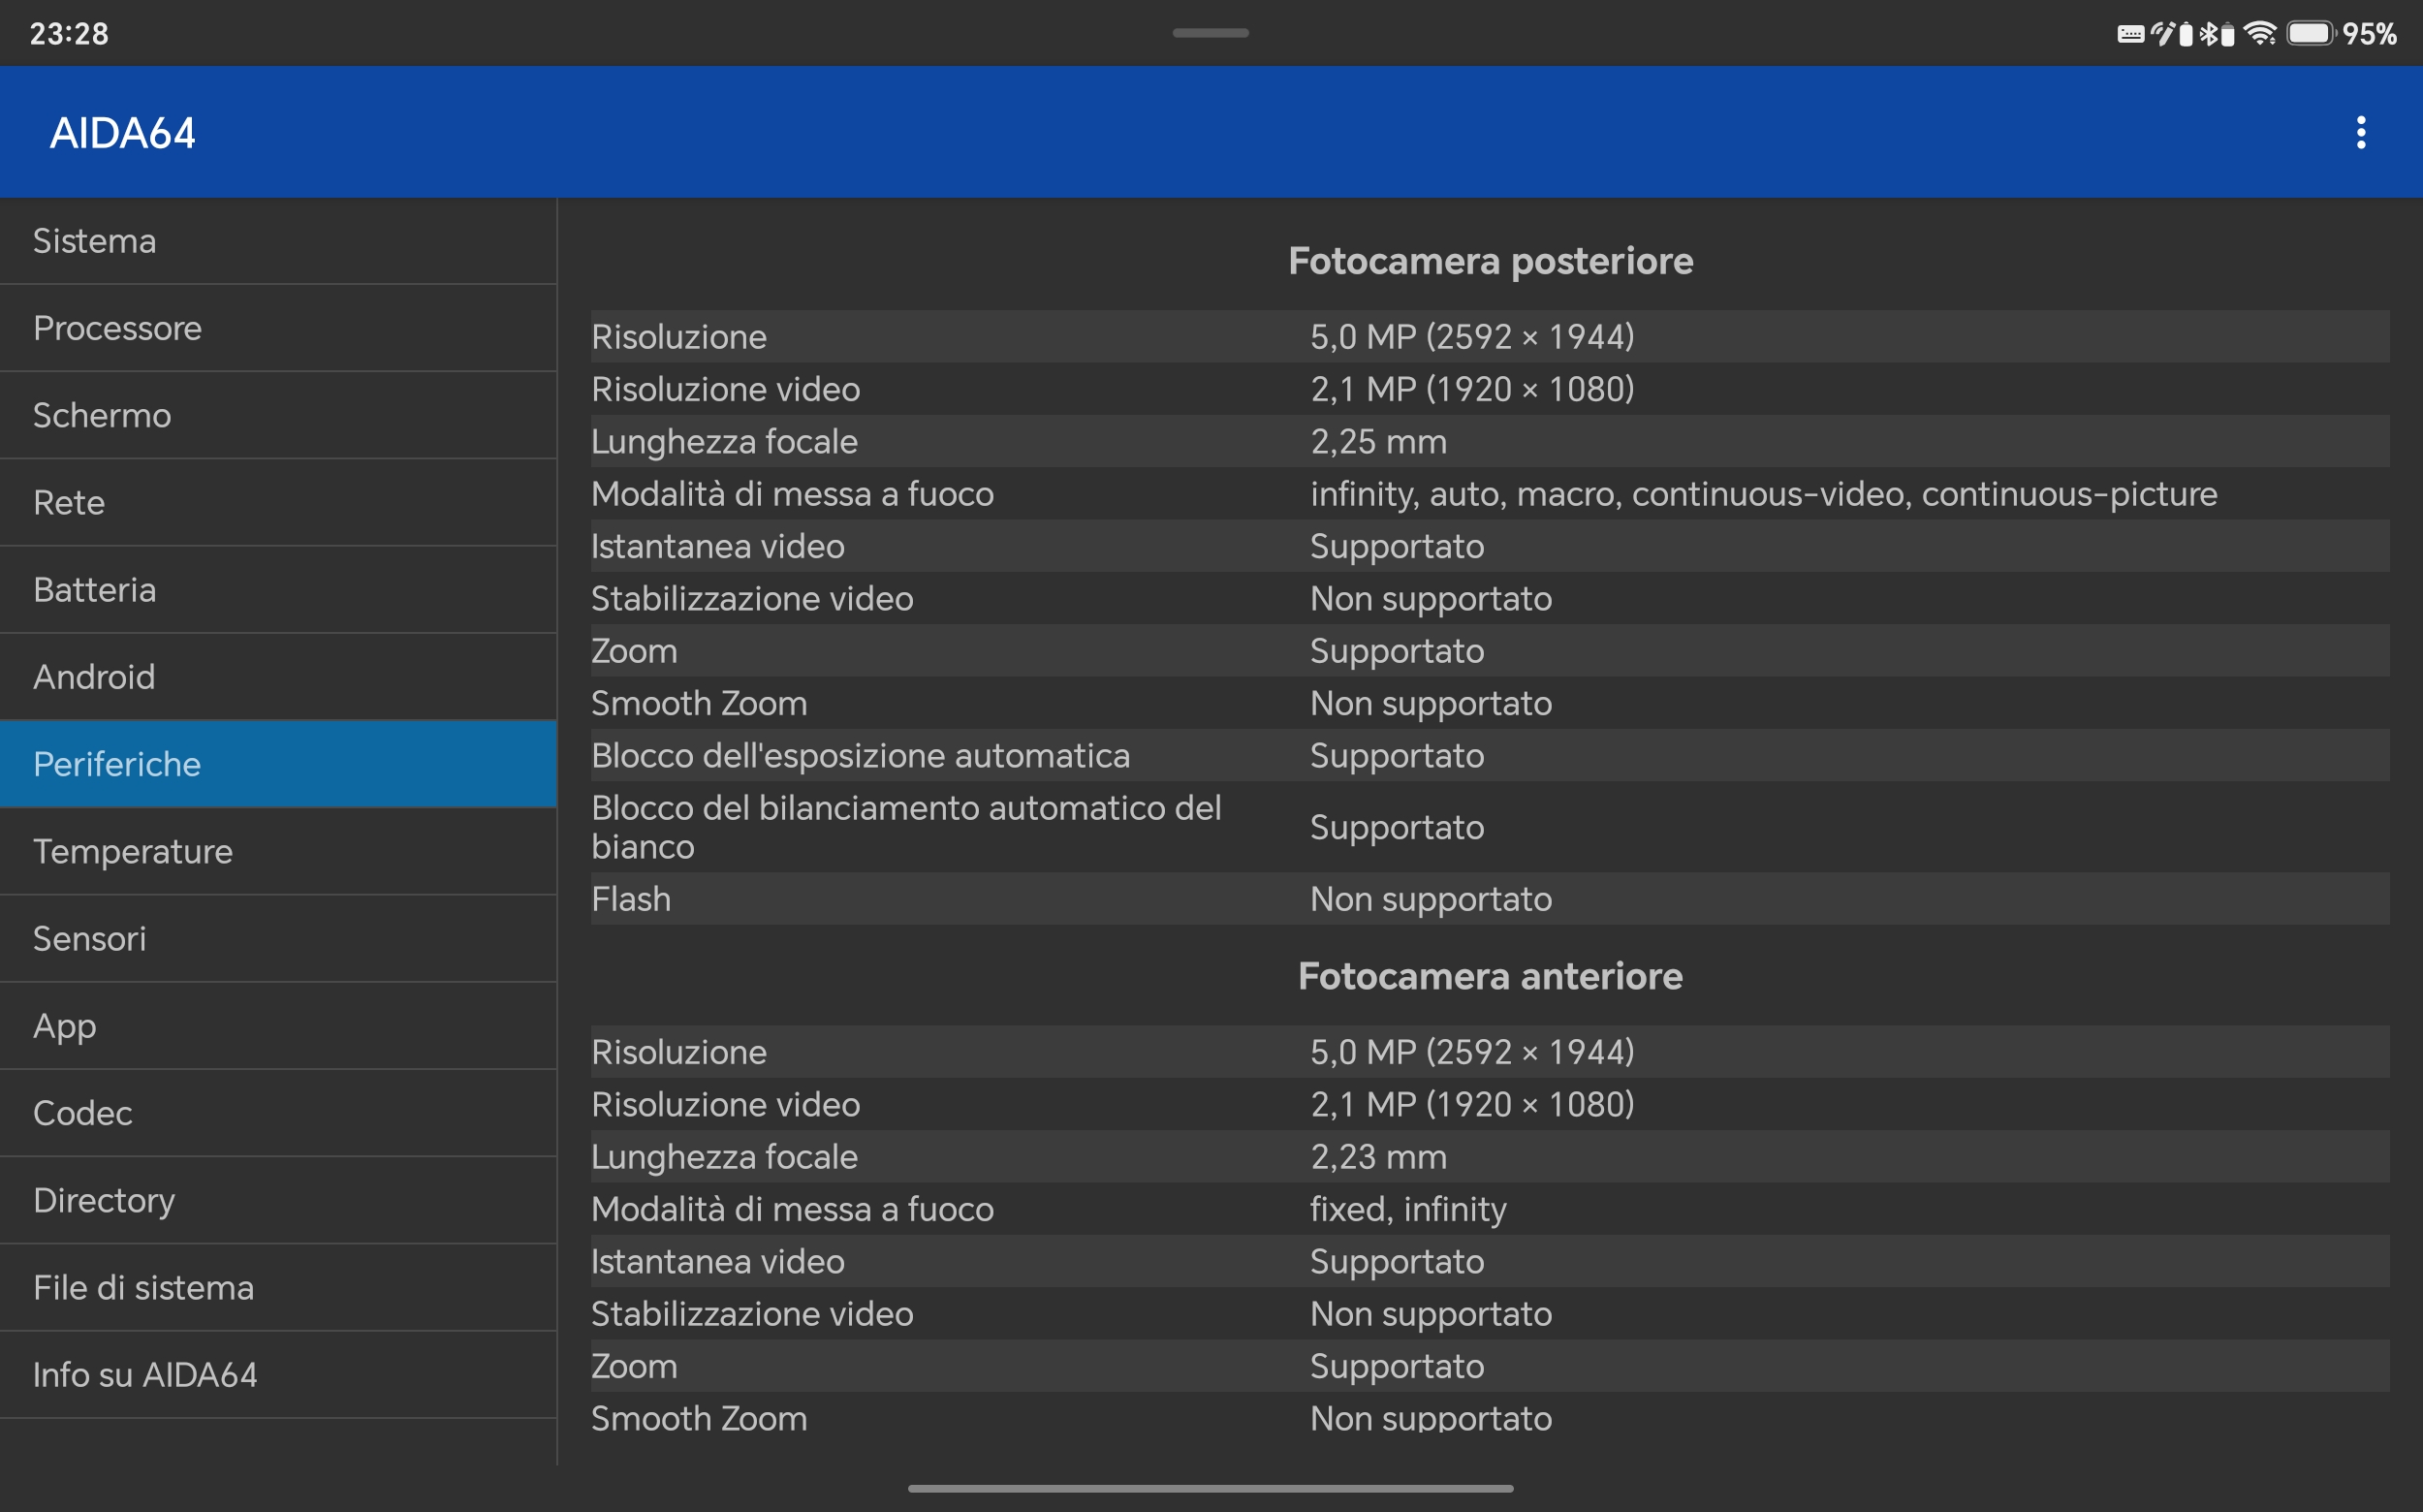
Task: Click the AIDA64 app title
Action: click(123, 133)
